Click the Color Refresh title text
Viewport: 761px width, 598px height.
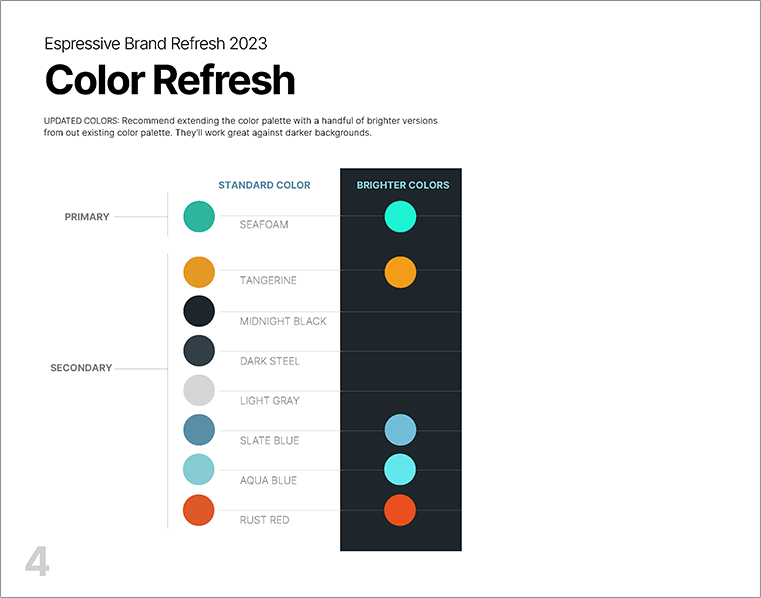170,80
